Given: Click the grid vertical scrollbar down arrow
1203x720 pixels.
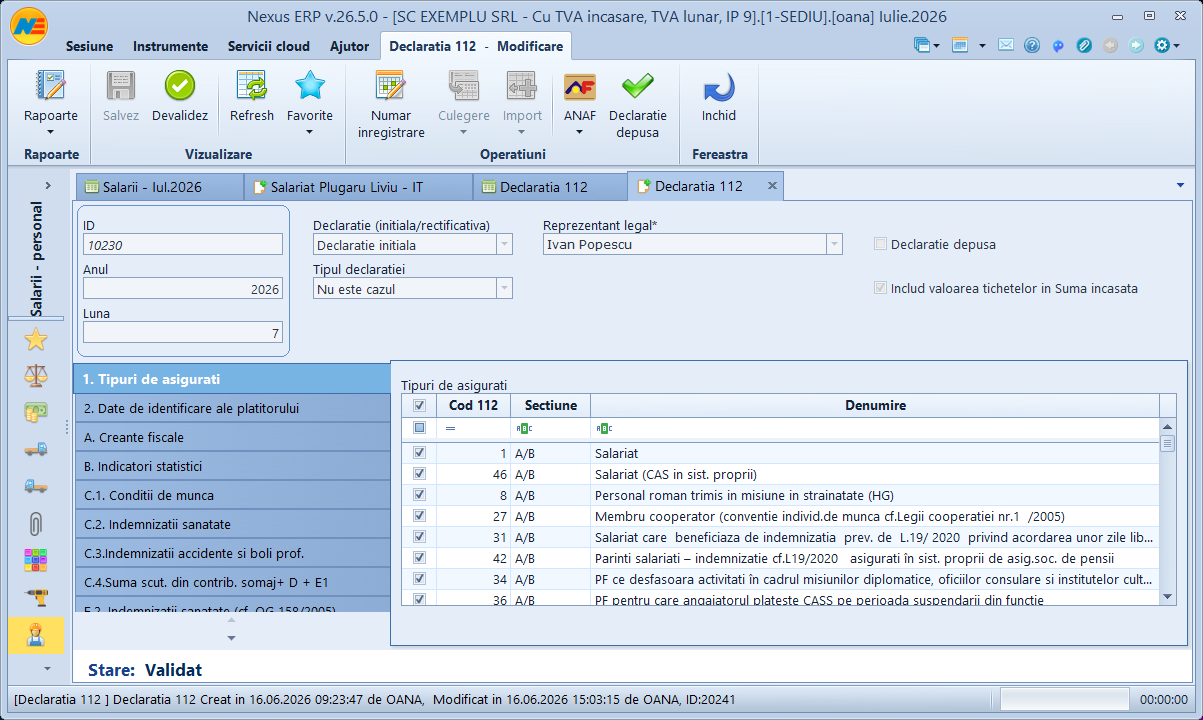Looking at the screenshot, I should pos(1168,596).
